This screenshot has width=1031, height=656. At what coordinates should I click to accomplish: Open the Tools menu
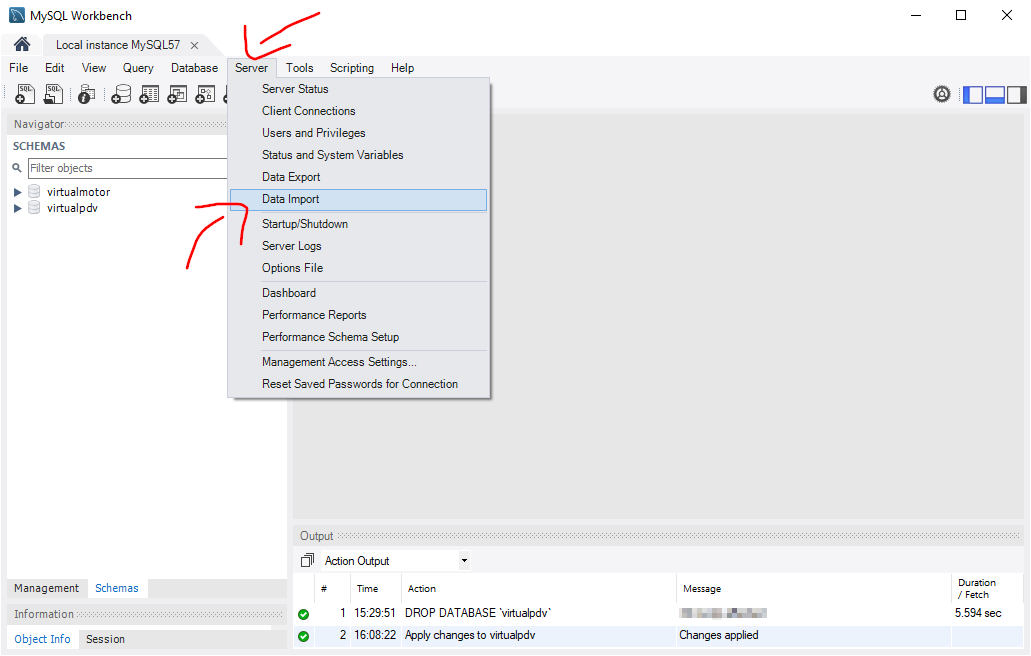point(299,68)
